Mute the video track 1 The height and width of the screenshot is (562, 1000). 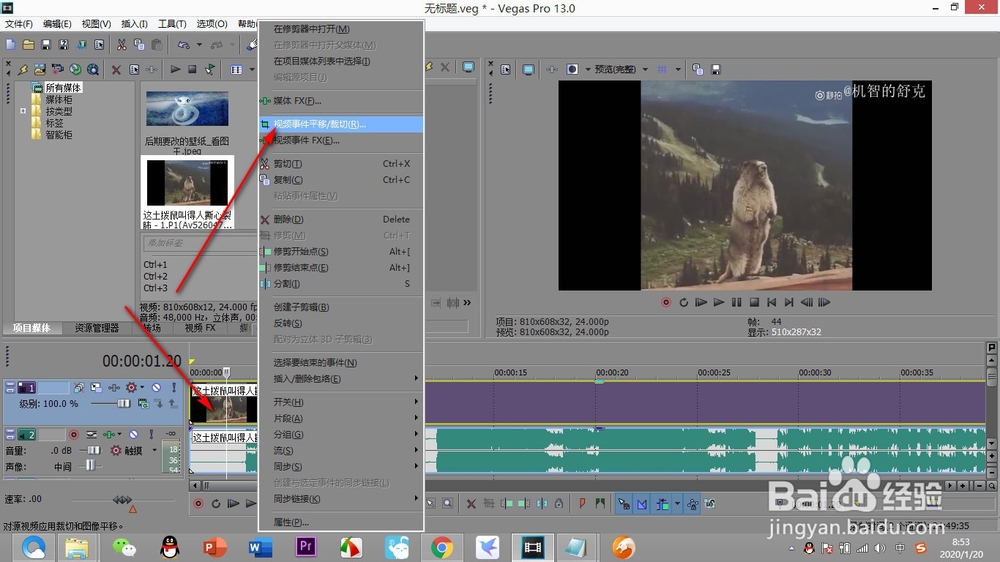[156, 387]
